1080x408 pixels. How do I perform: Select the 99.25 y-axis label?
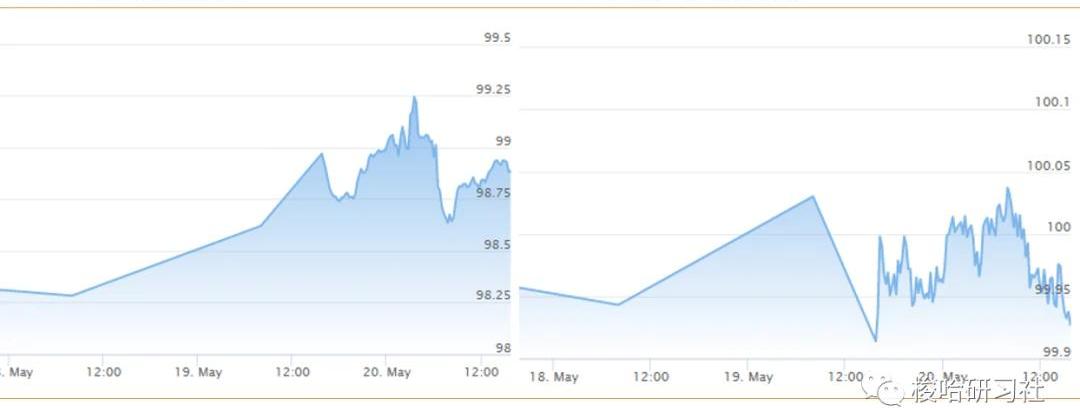tap(493, 89)
